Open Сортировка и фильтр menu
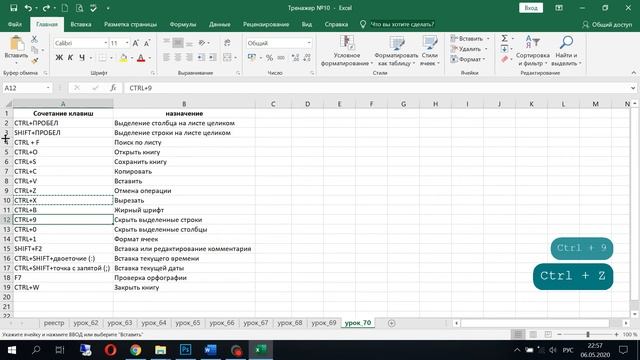 click(x=533, y=51)
